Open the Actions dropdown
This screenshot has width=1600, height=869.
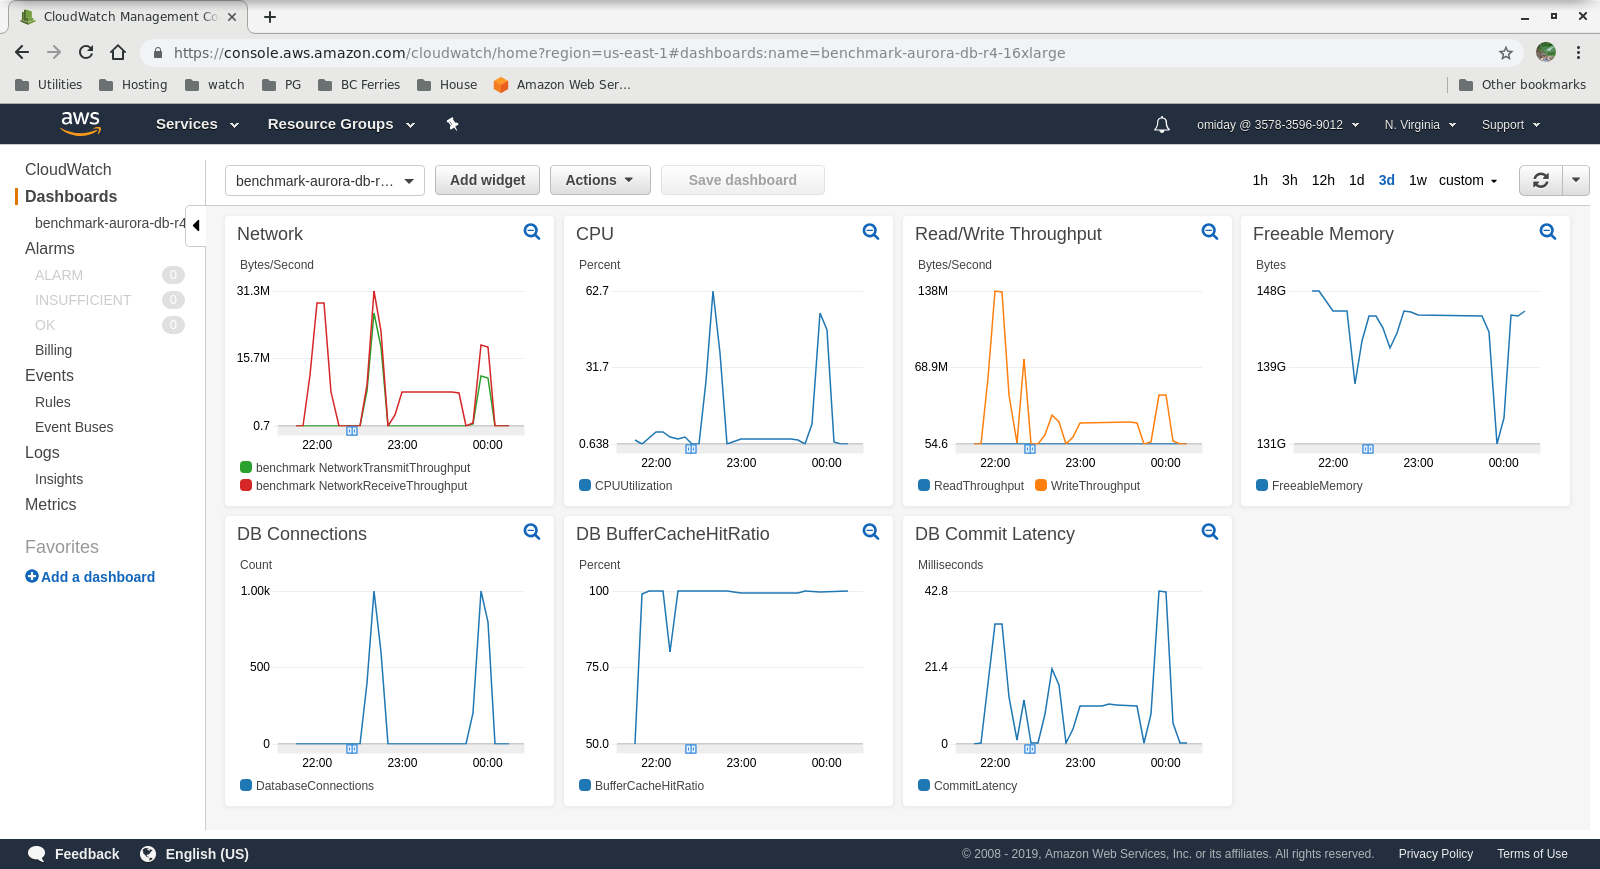(x=600, y=180)
